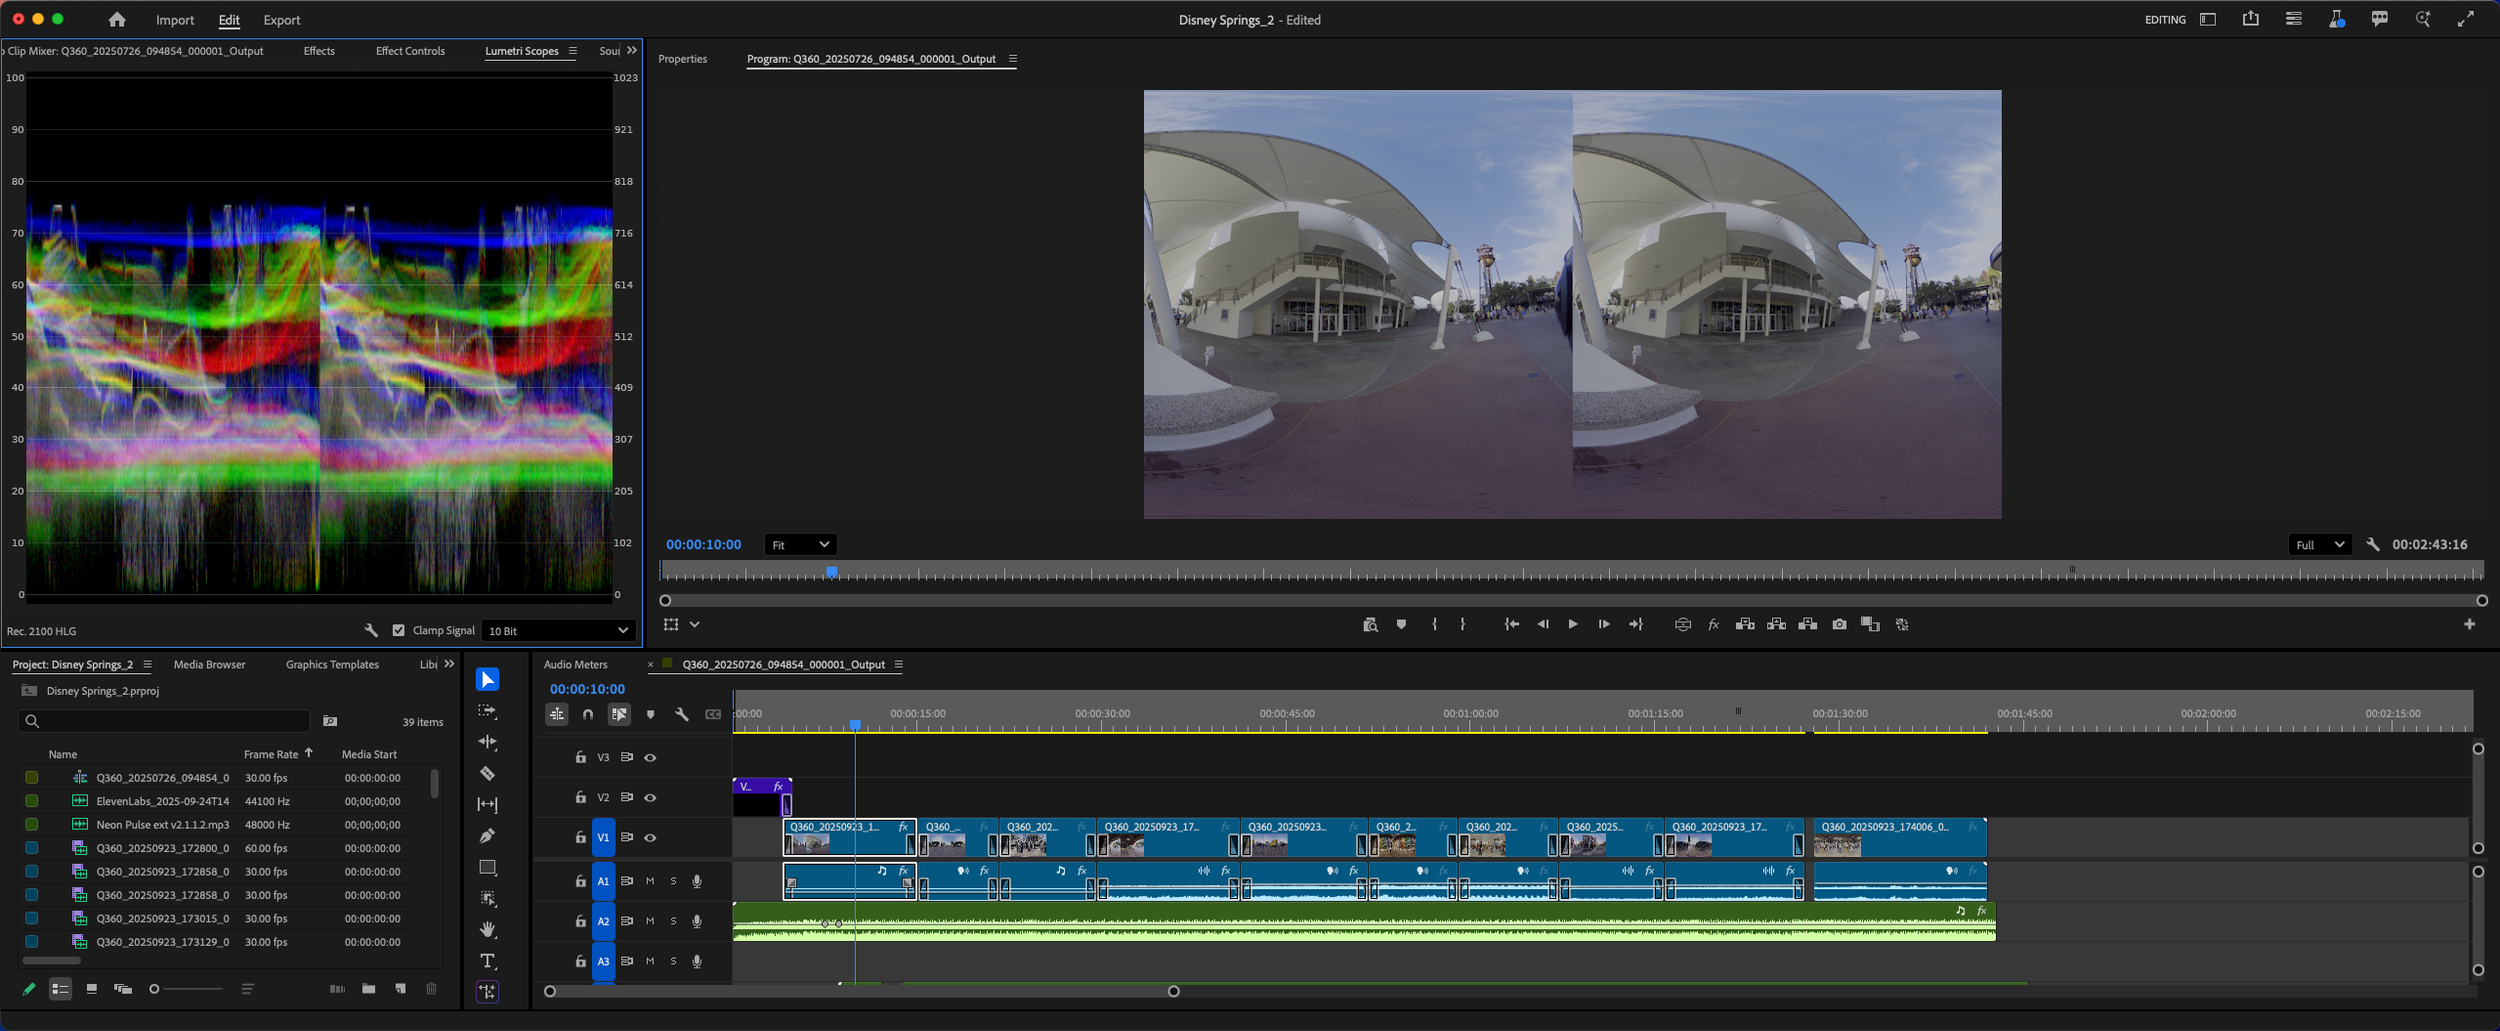
Task: Sort by the Frame Rate column header
Action: click(271, 754)
